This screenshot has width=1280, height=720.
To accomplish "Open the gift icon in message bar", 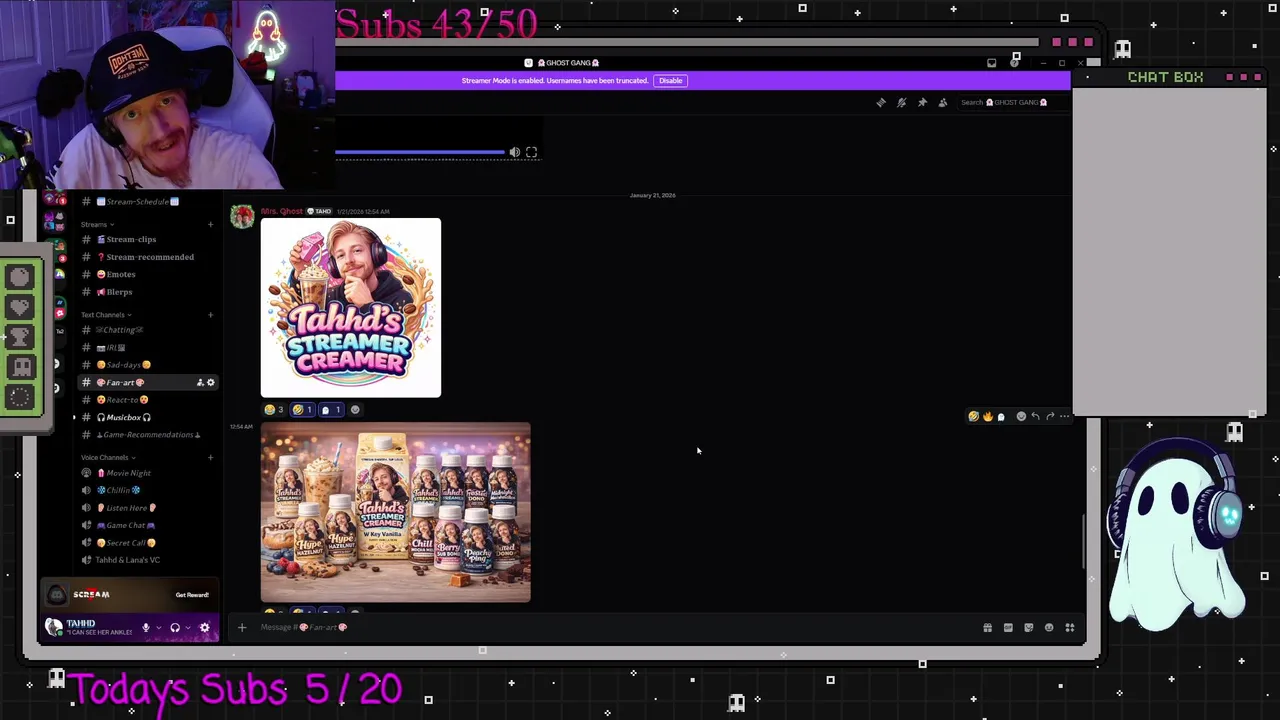I will coord(987,627).
